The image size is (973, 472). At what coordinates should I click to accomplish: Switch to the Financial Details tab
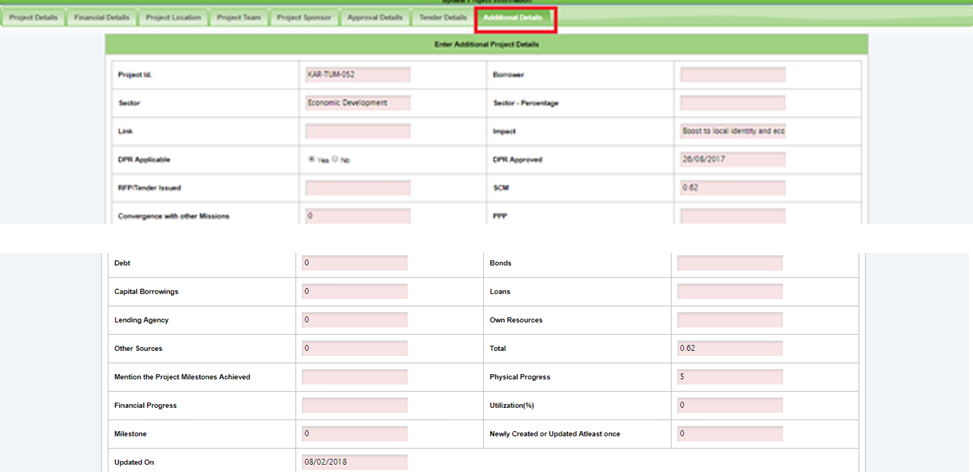(101, 18)
